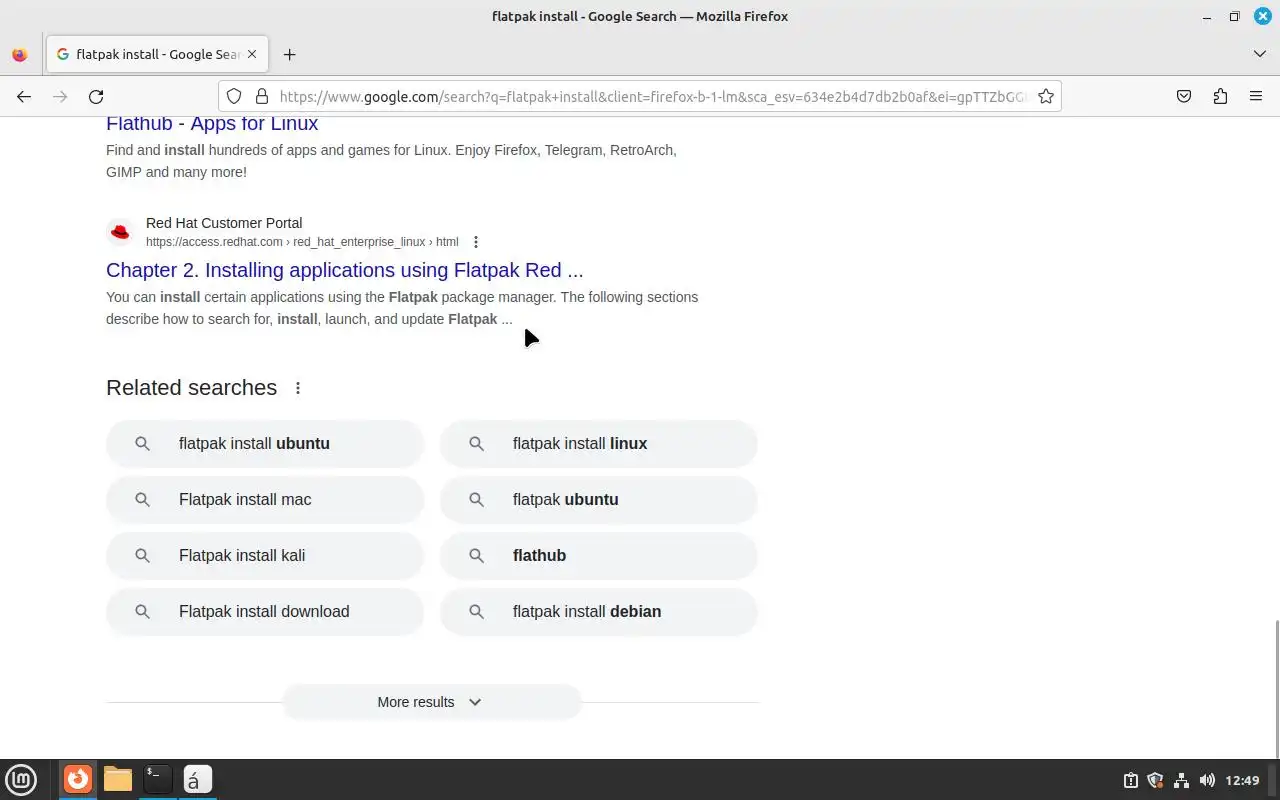Click the page vertical scrollbar thumb
The image size is (1280, 800).
[1276, 688]
